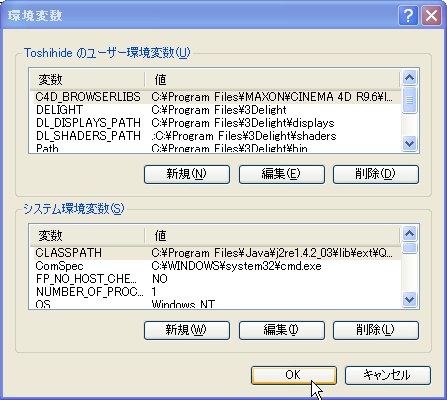This screenshot has width=447, height=400.
Task: Click the help question mark icon
Action: coord(408,15)
